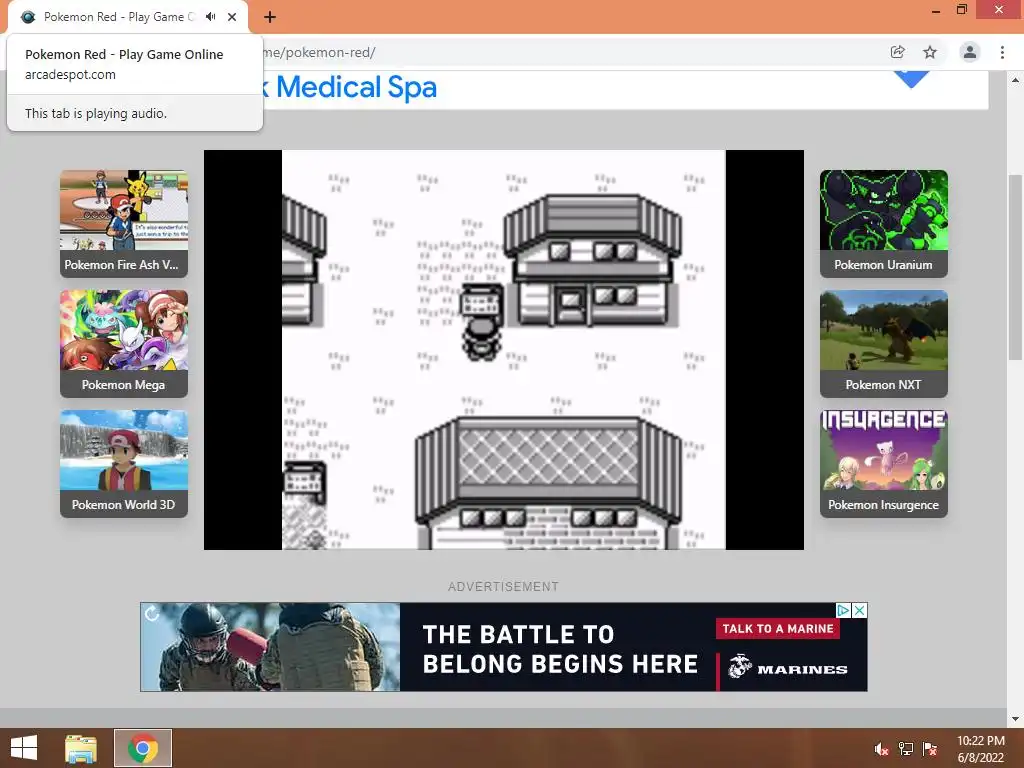Click the TALK TO A MARINE button

[778, 629]
